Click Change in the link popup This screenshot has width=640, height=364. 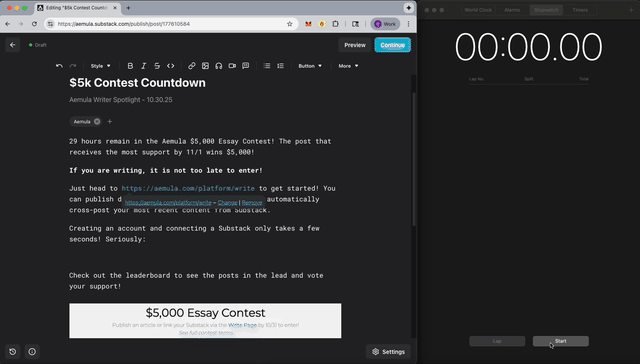coord(227,202)
